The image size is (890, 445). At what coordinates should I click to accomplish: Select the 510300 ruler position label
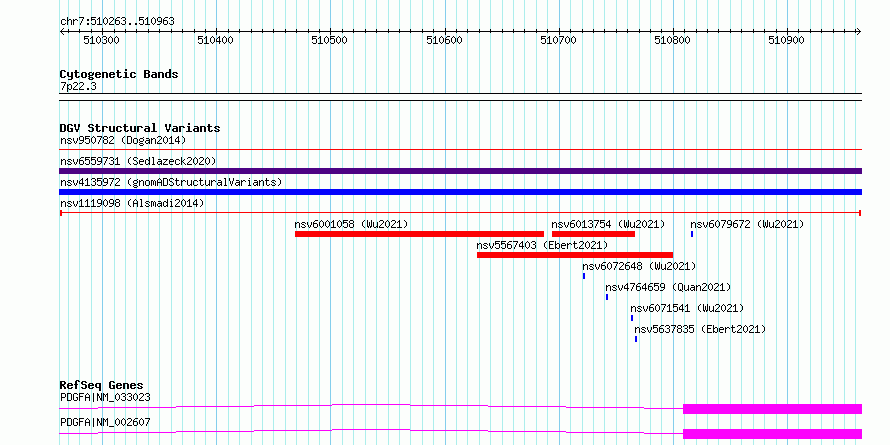click(x=101, y=40)
